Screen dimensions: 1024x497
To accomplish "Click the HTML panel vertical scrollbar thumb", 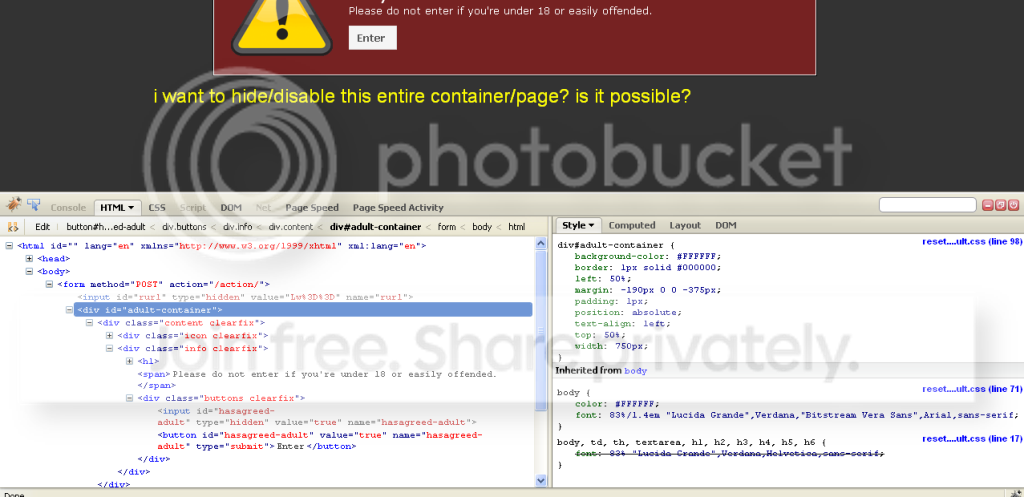I will point(541,330).
